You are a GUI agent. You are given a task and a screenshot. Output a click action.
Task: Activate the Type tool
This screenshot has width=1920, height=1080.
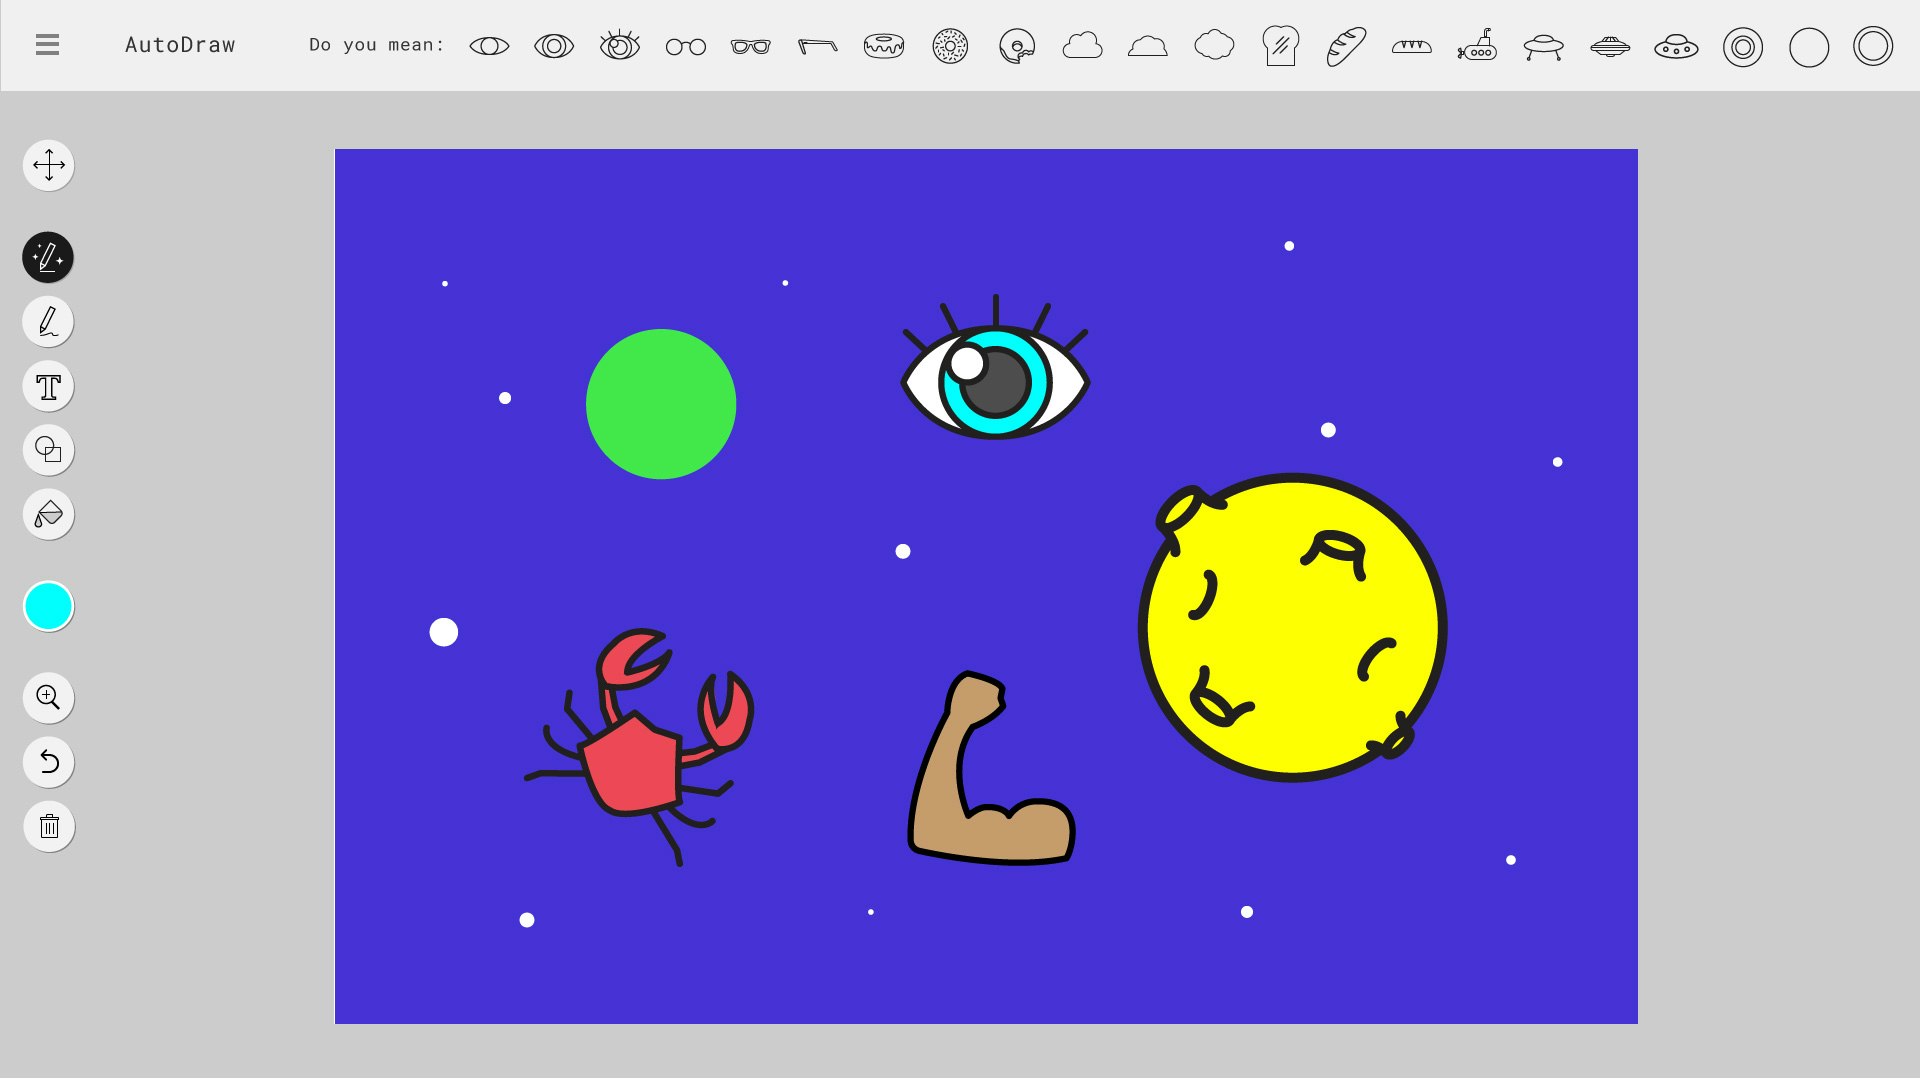coord(48,385)
